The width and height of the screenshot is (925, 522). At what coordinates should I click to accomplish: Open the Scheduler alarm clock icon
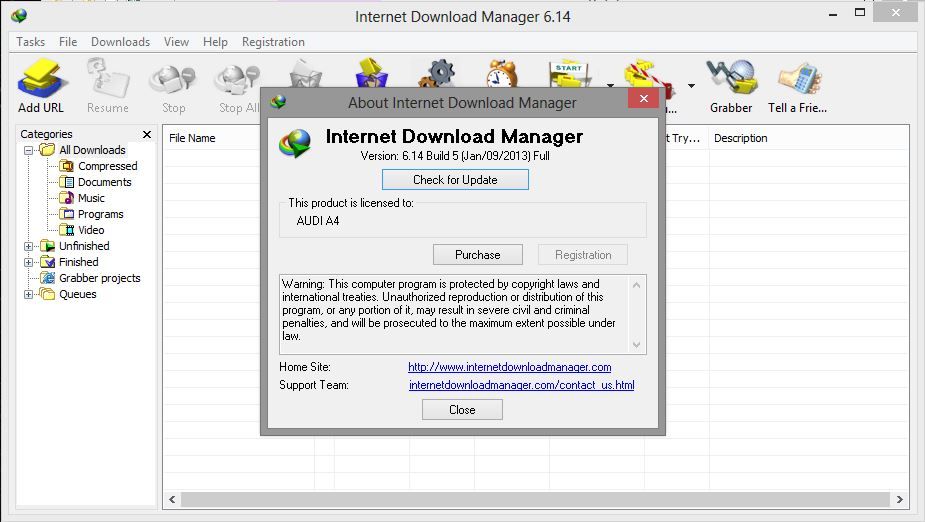pos(501,73)
